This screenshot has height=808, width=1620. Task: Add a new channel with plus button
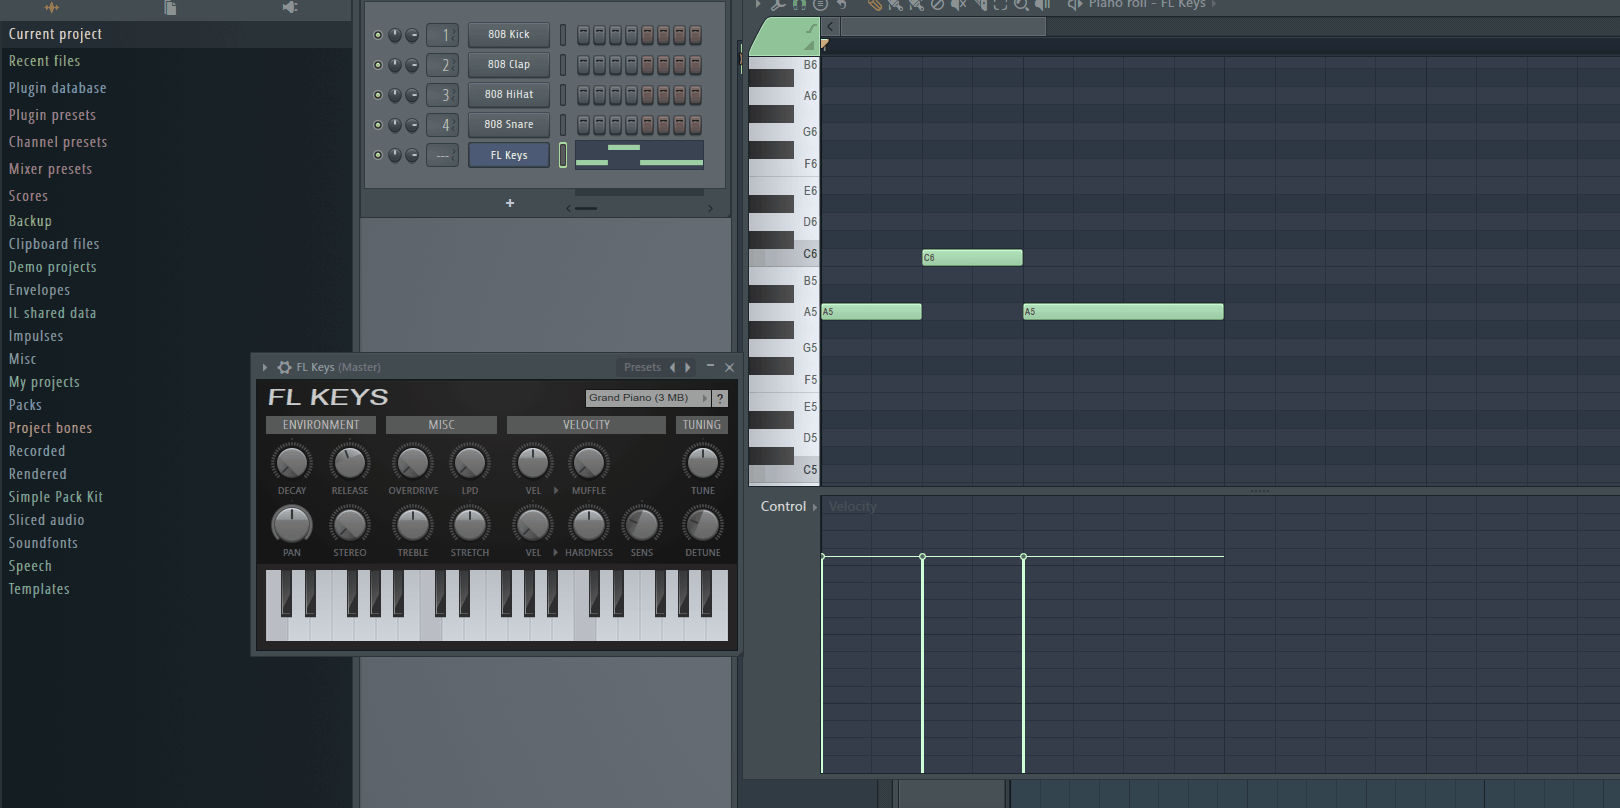click(x=510, y=203)
